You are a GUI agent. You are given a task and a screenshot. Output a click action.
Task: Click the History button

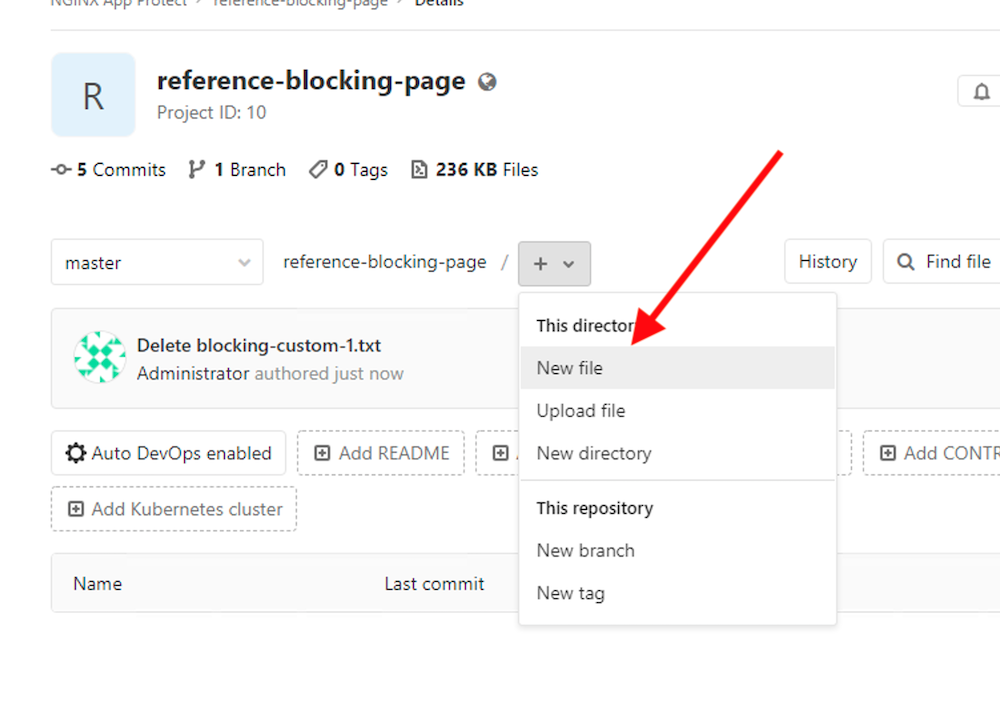click(x=828, y=261)
